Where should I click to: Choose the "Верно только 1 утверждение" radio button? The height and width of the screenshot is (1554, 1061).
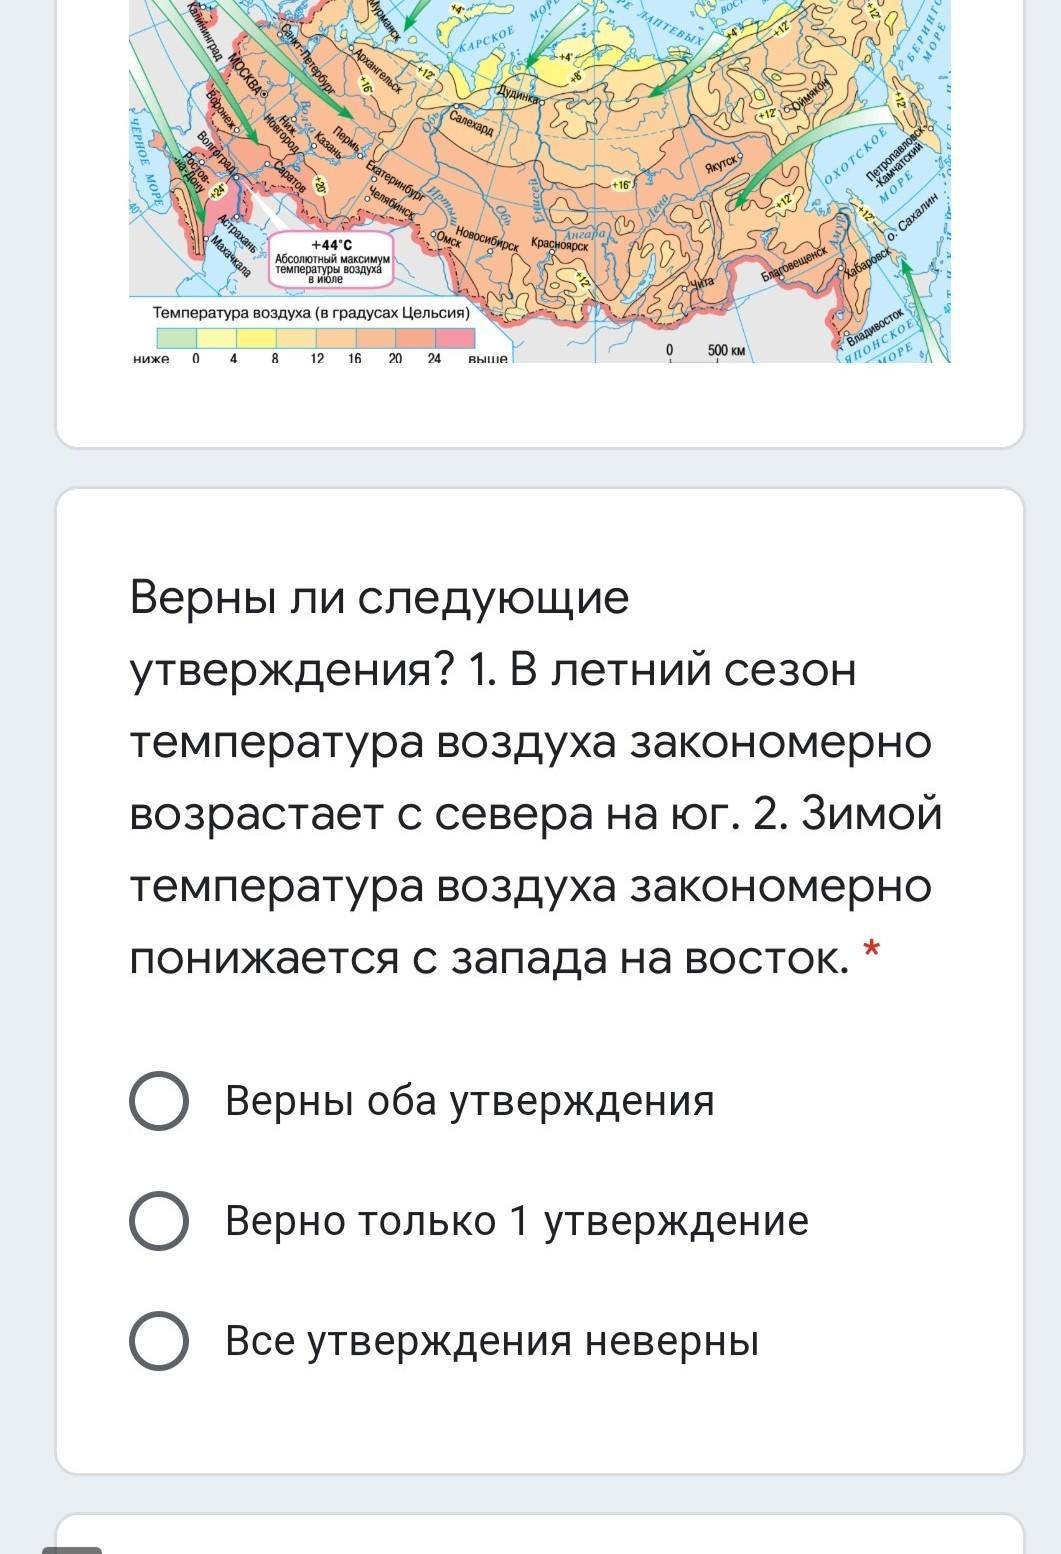click(159, 1221)
